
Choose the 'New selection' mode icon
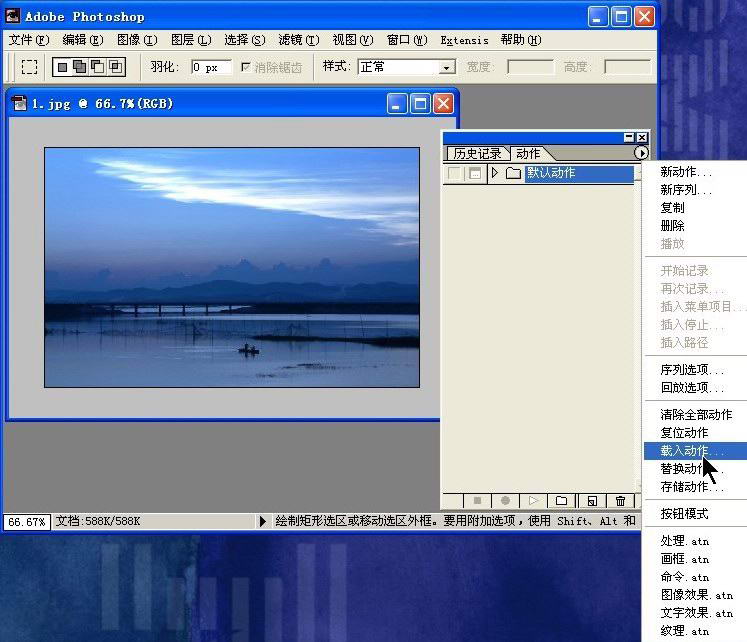63,67
